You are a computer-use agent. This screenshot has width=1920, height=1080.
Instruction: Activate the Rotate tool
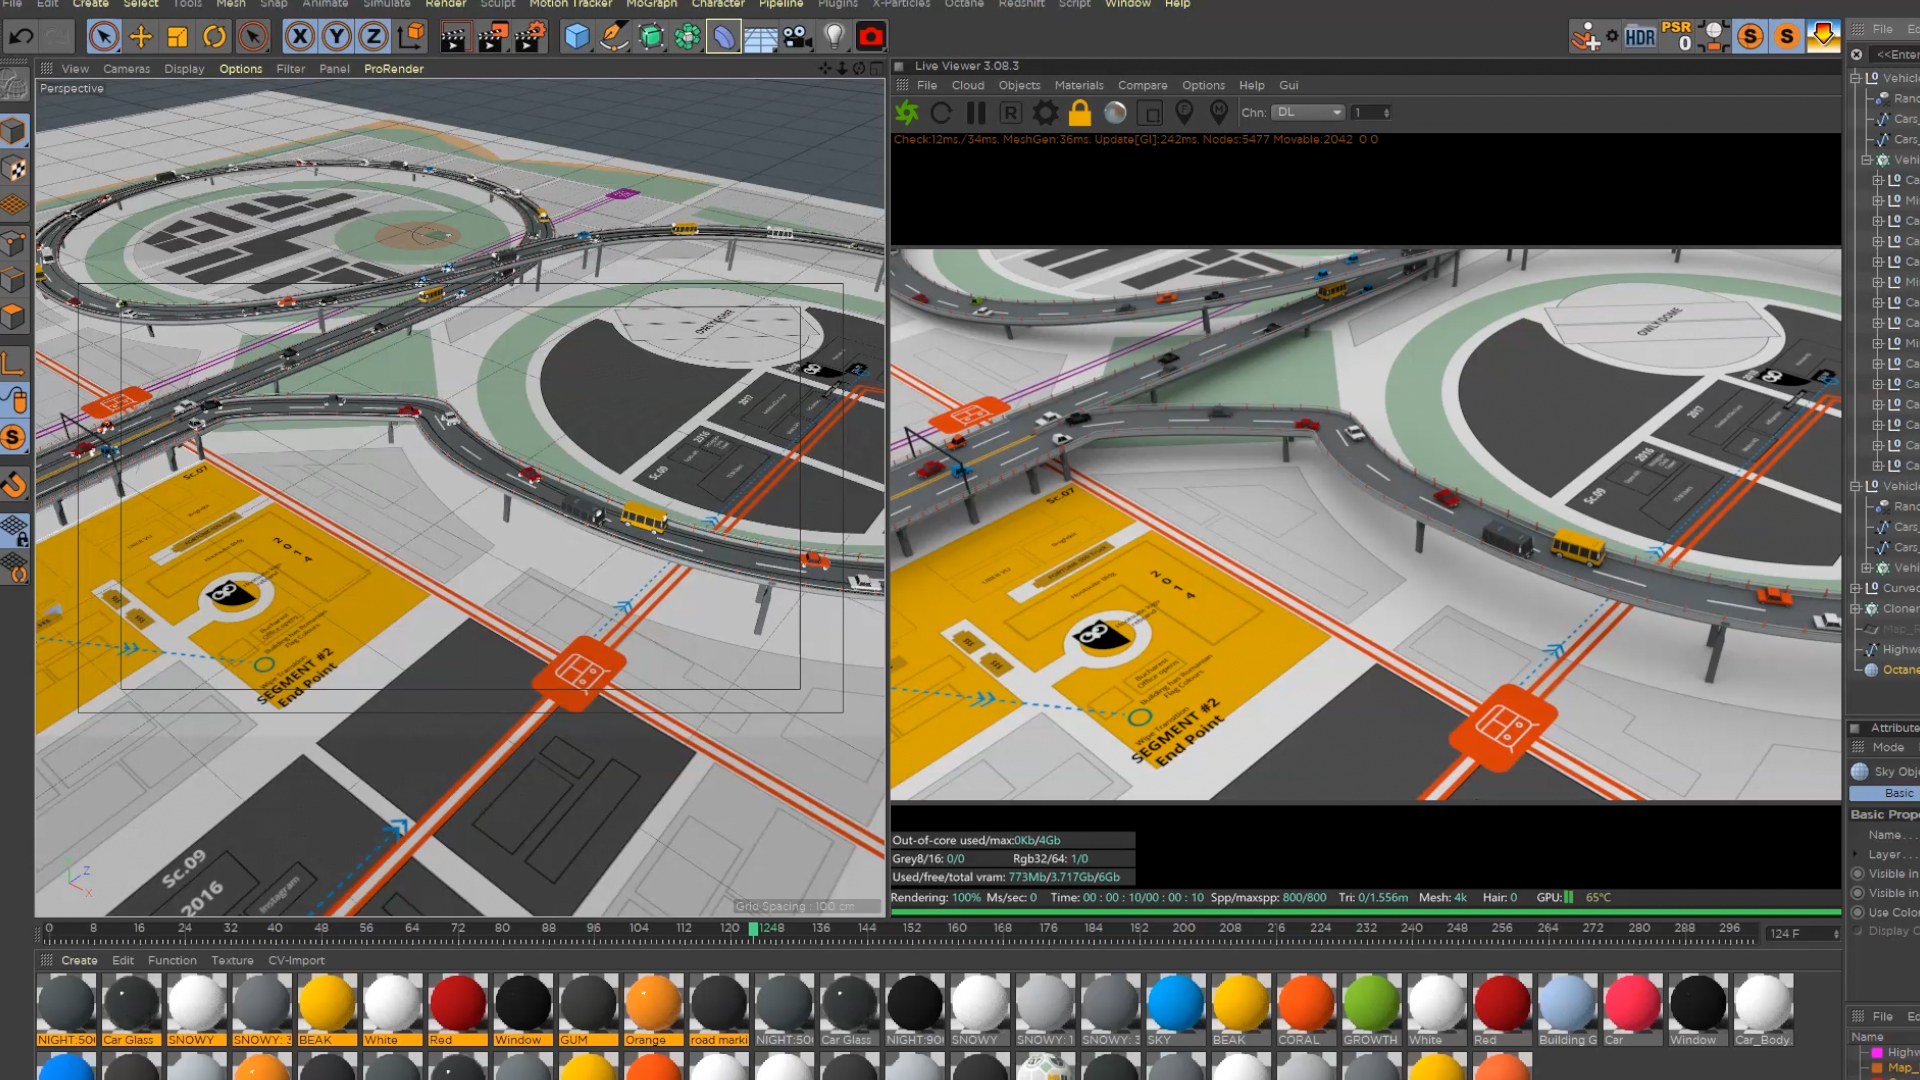click(x=214, y=37)
